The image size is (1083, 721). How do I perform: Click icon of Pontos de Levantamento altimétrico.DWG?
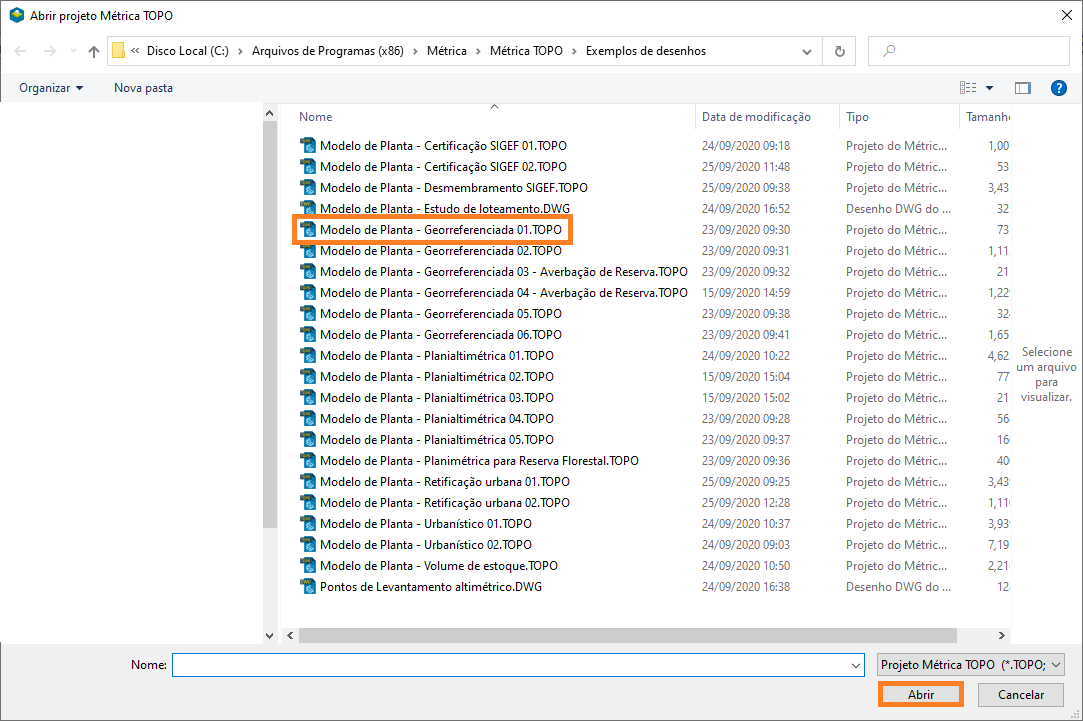[x=308, y=587]
